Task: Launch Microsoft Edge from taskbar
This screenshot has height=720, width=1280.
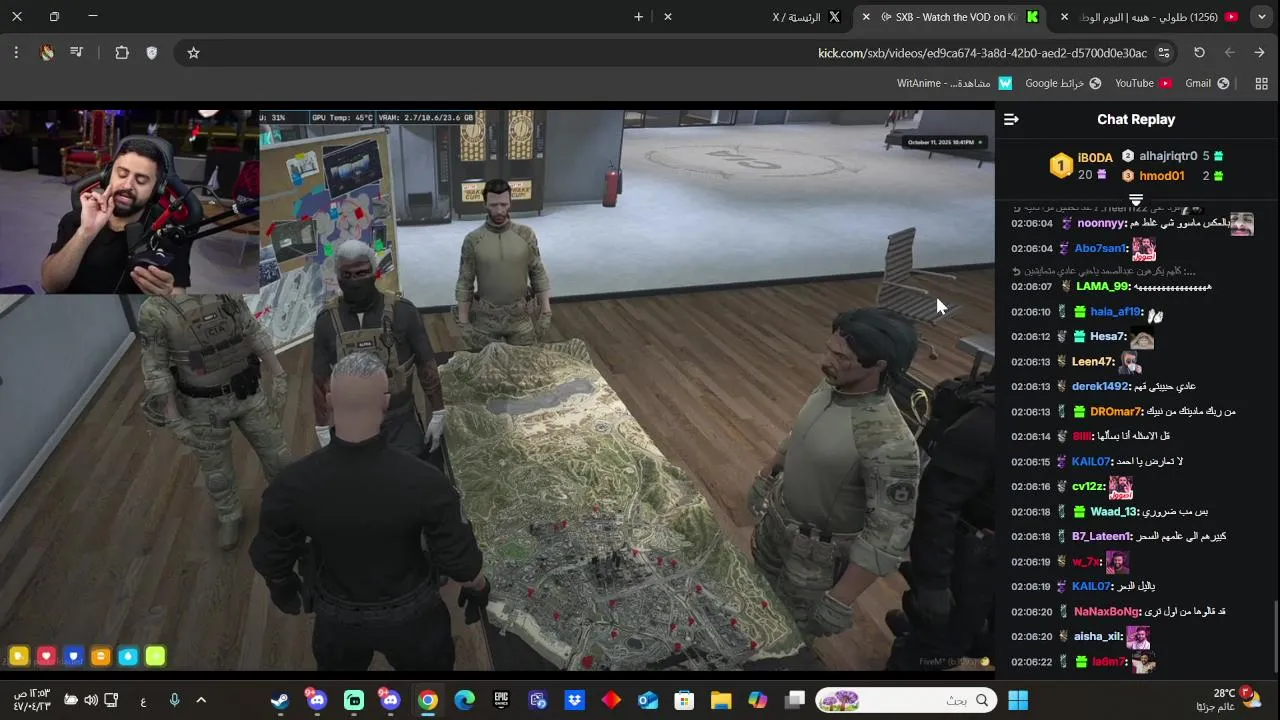Action: point(464,700)
